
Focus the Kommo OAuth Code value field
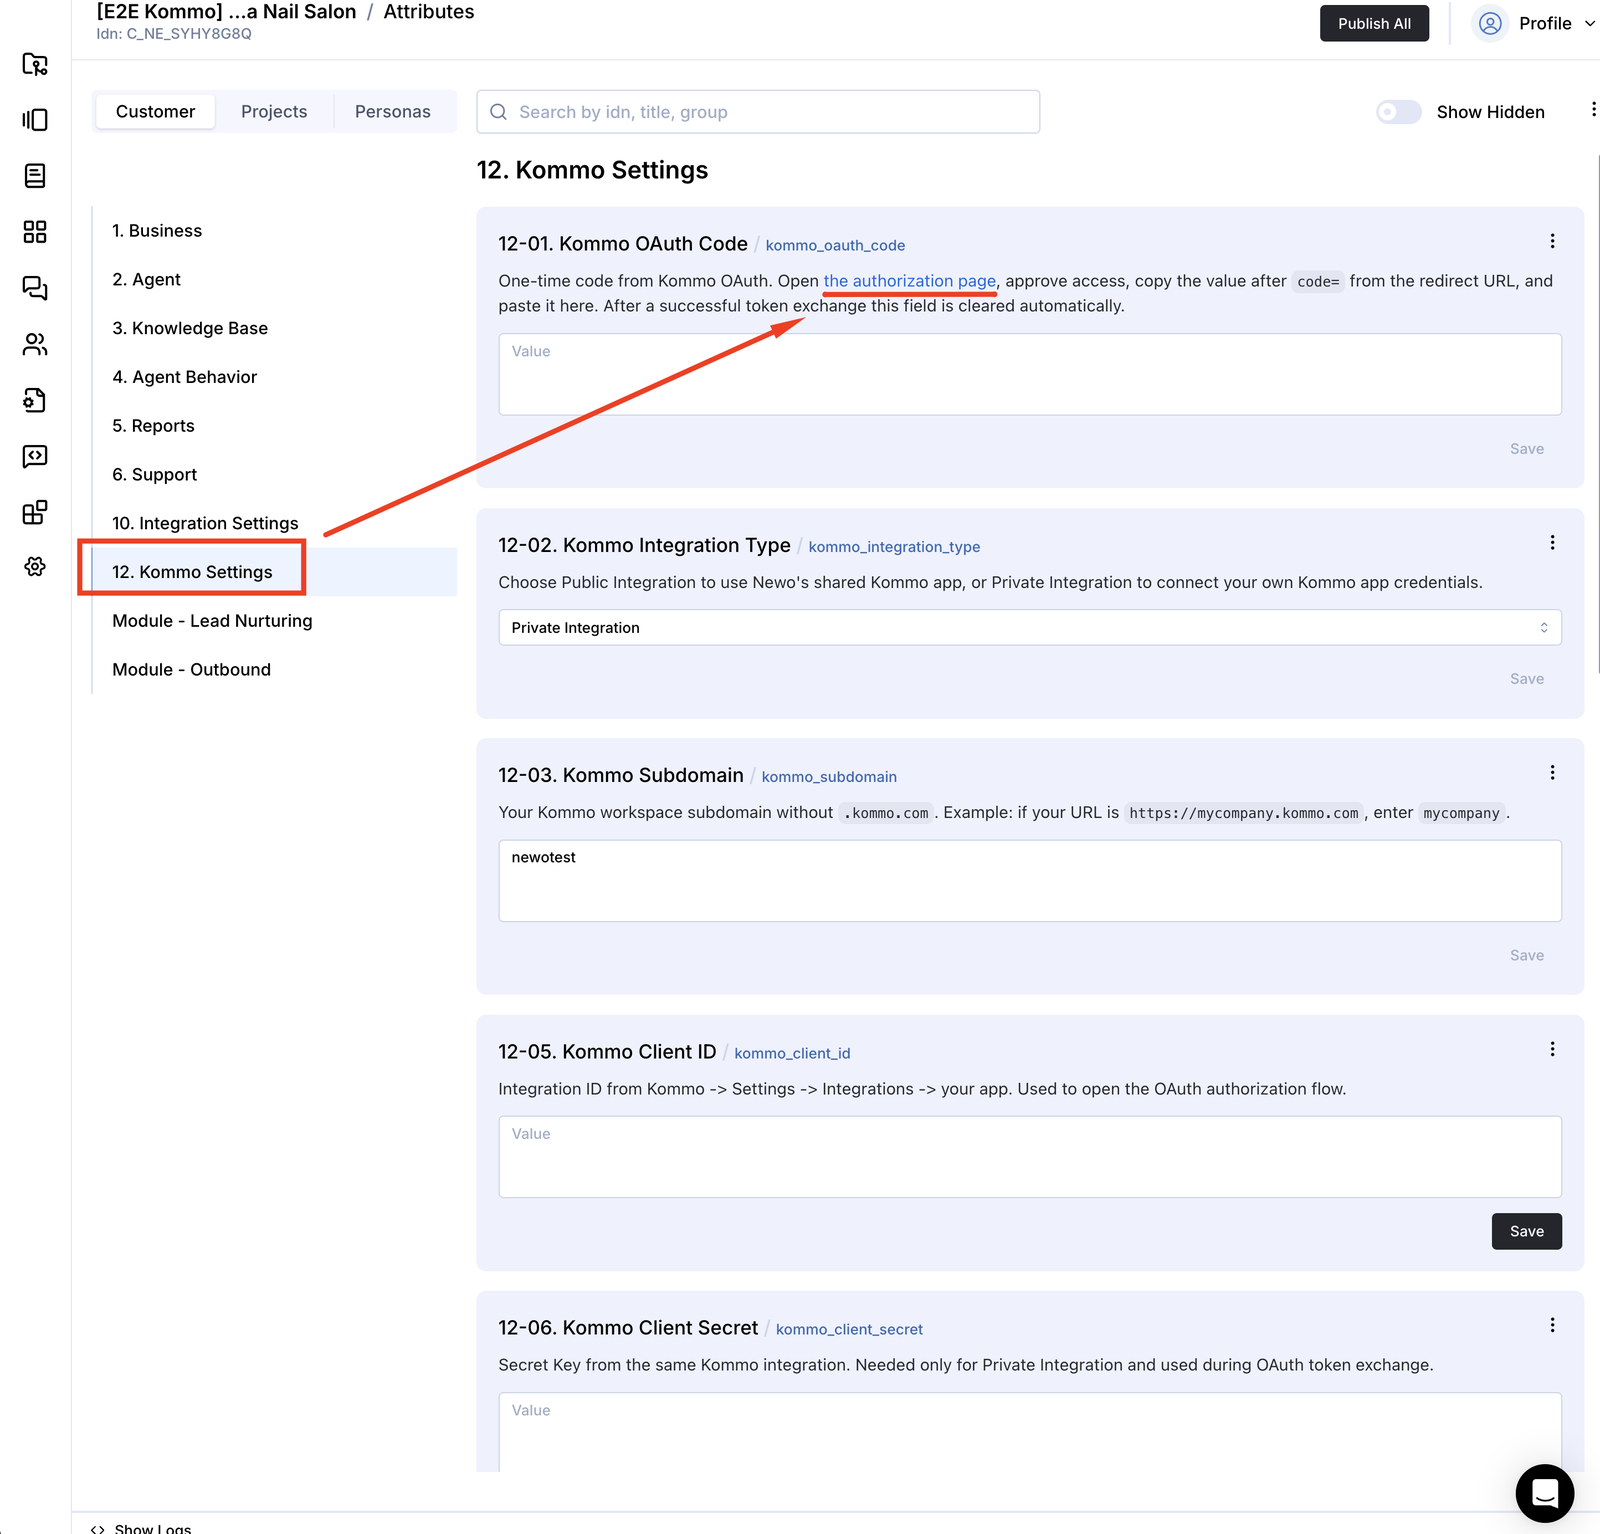point(1030,374)
